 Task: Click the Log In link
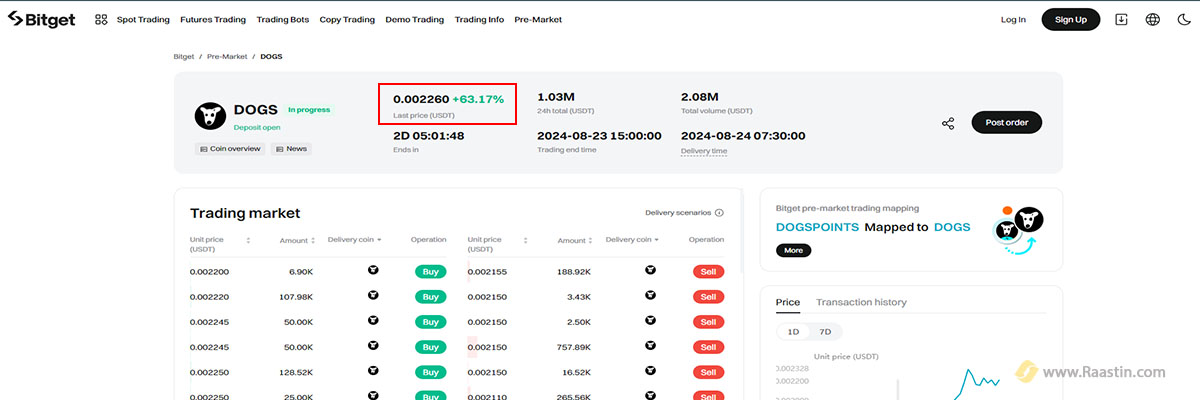(1013, 19)
